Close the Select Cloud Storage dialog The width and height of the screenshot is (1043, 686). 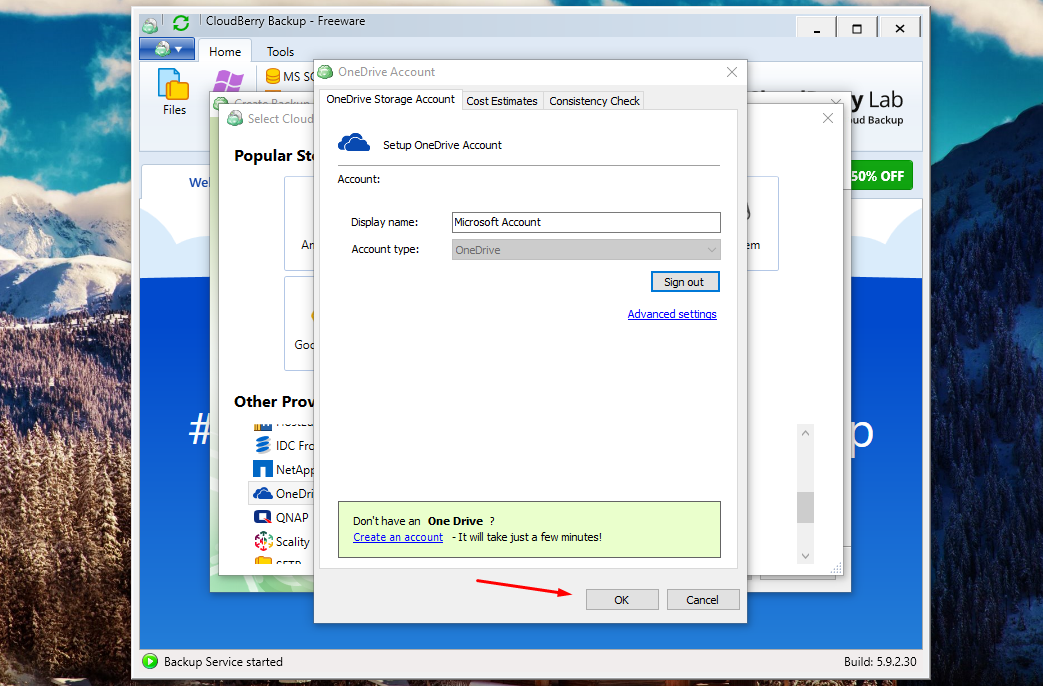(x=827, y=118)
